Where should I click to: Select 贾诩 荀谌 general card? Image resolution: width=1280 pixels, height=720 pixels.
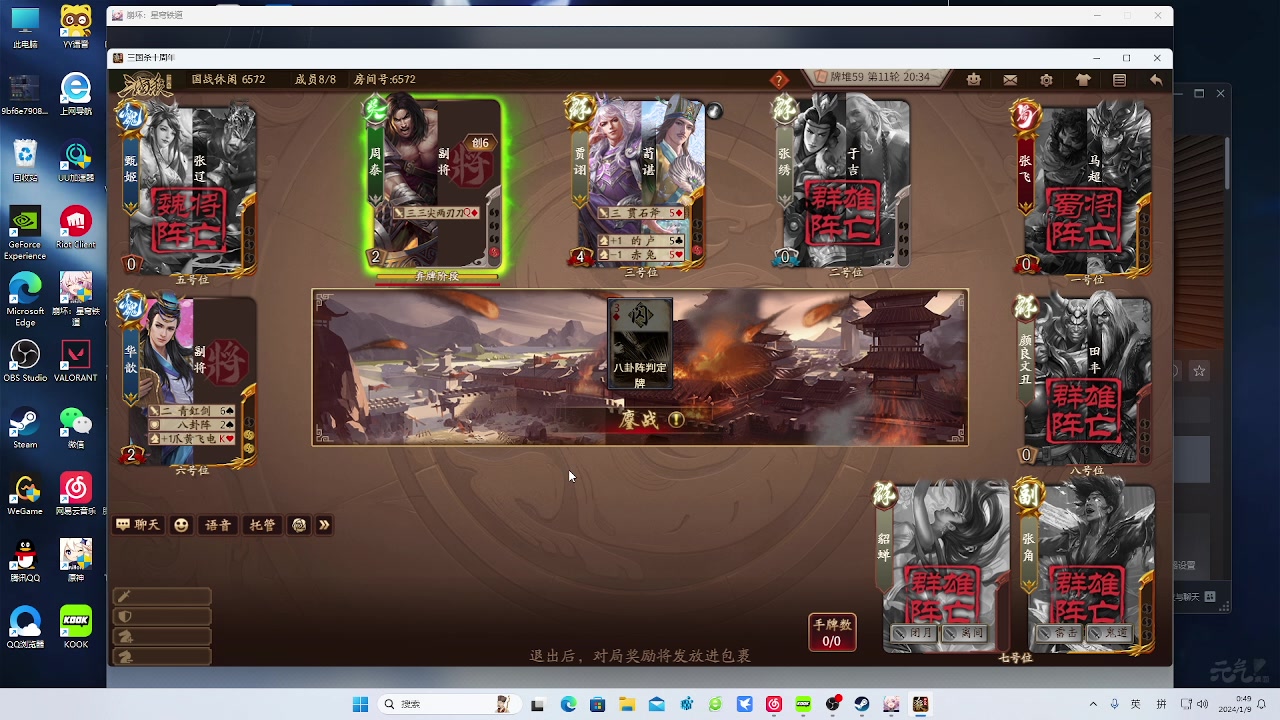[x=638, y=182]
